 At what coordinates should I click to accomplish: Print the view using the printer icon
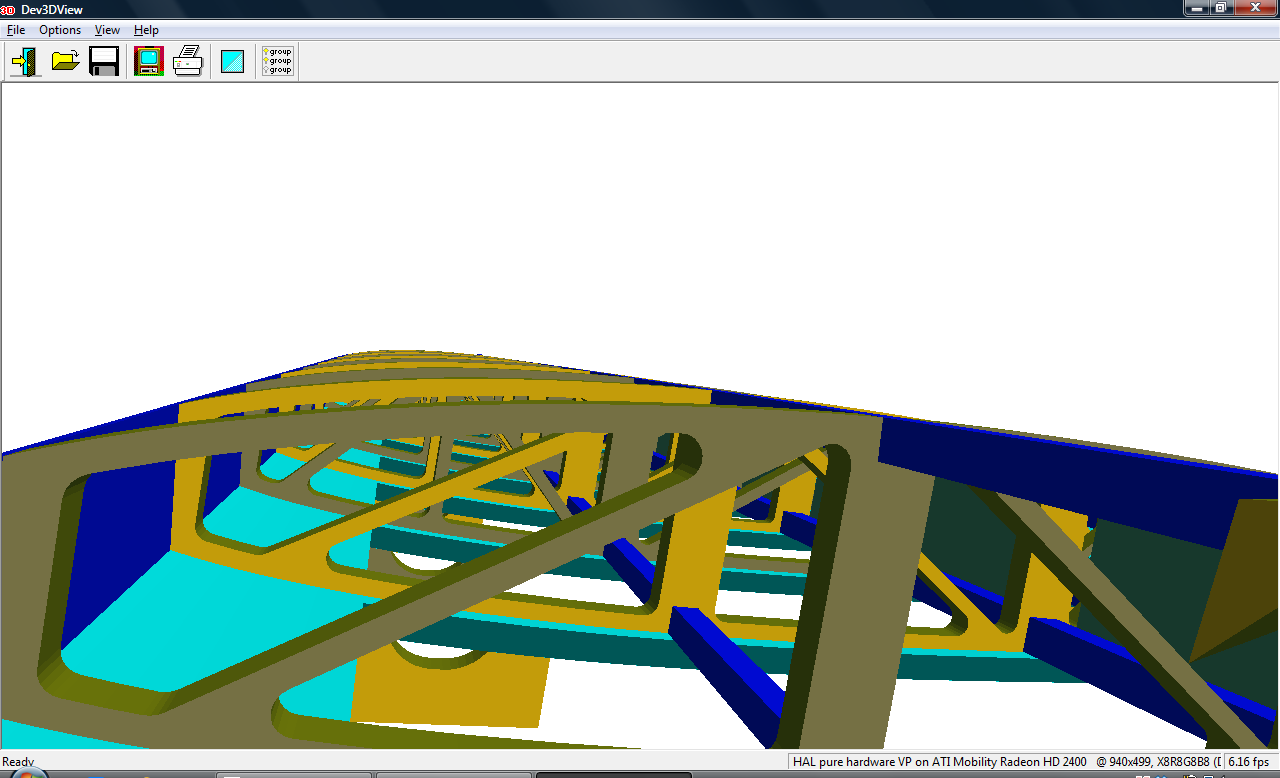[188, 62]
